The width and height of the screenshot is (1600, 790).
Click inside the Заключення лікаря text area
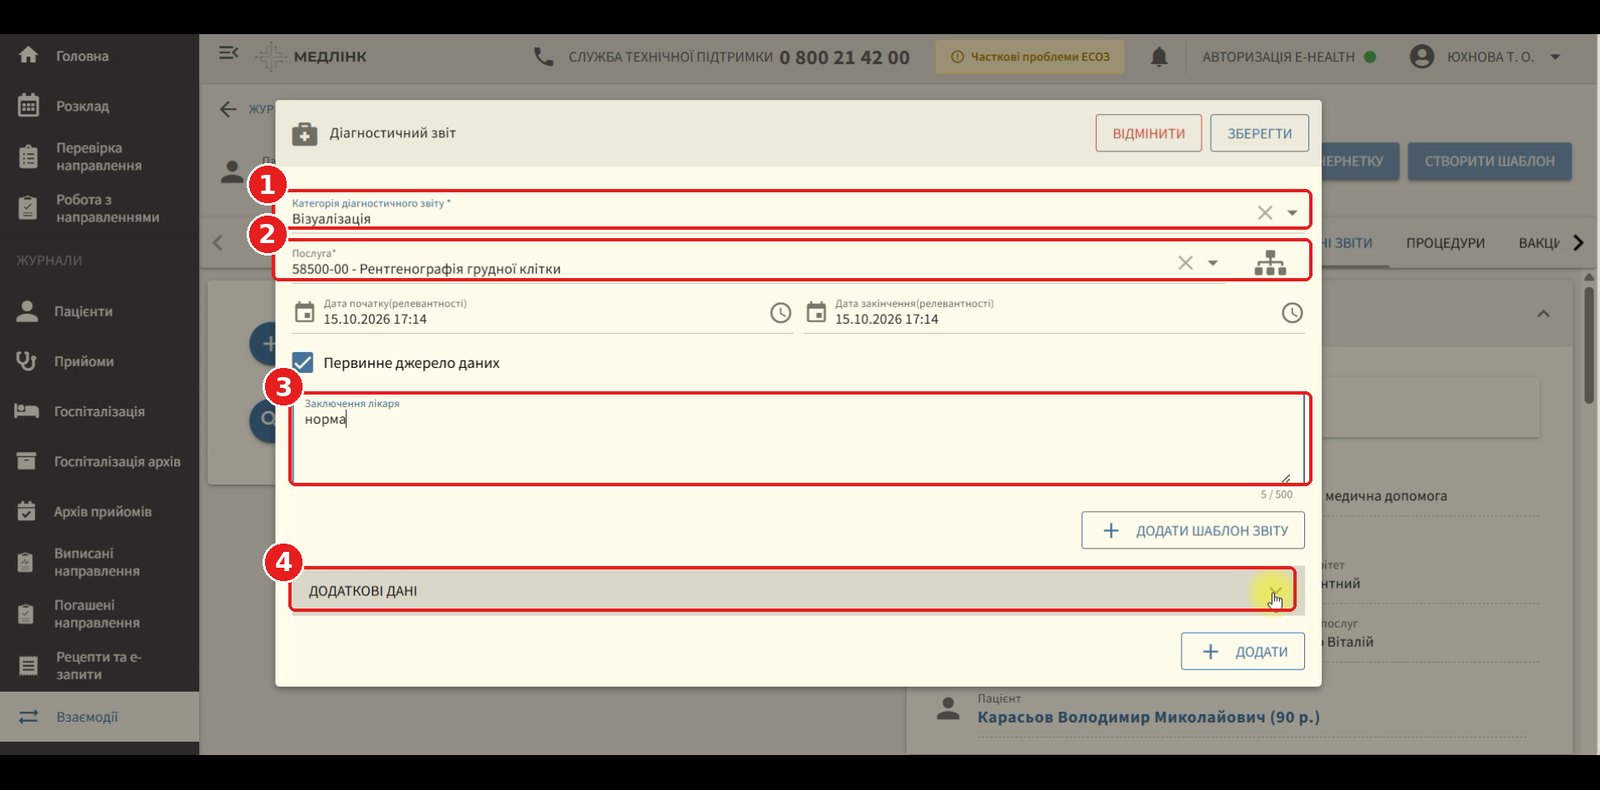800,440
